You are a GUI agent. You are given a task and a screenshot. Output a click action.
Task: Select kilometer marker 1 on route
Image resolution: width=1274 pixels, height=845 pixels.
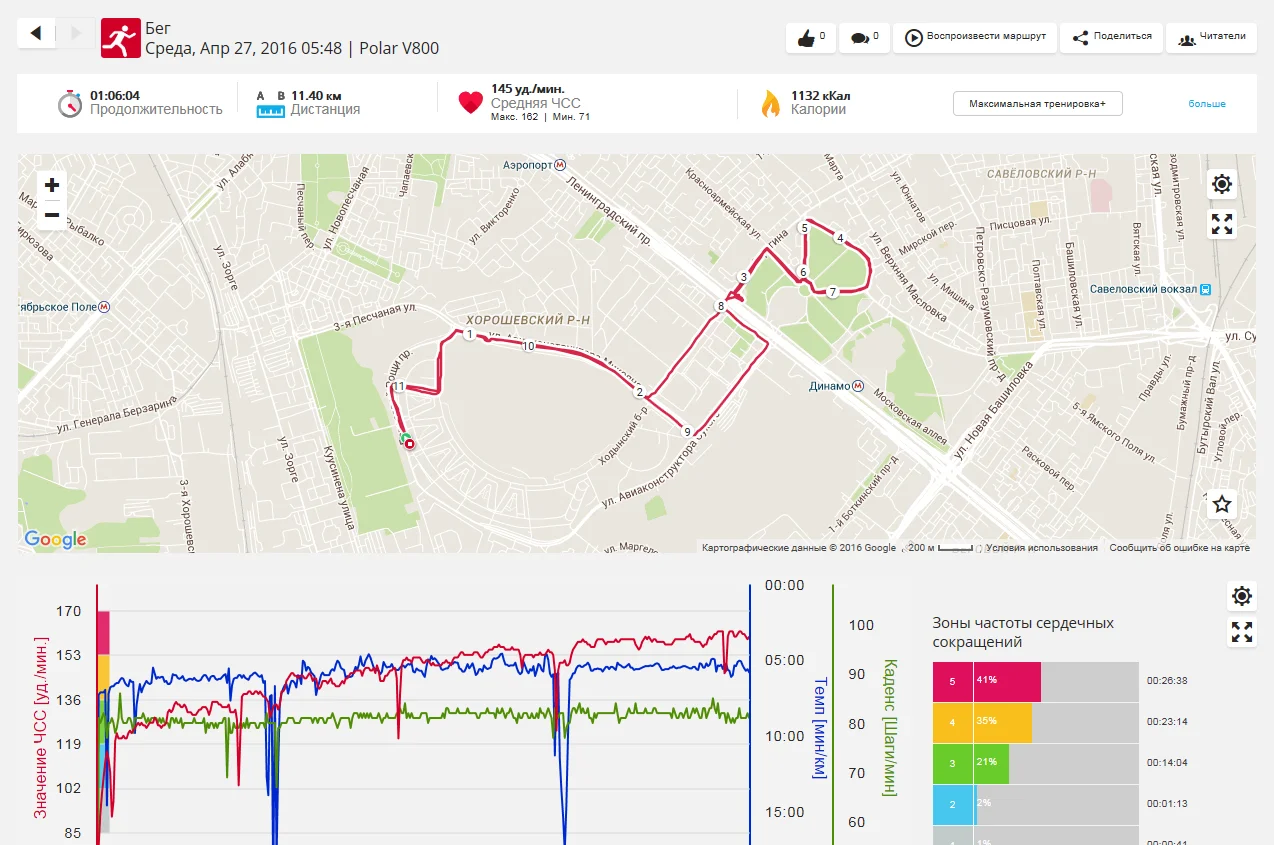click(469, 334)
